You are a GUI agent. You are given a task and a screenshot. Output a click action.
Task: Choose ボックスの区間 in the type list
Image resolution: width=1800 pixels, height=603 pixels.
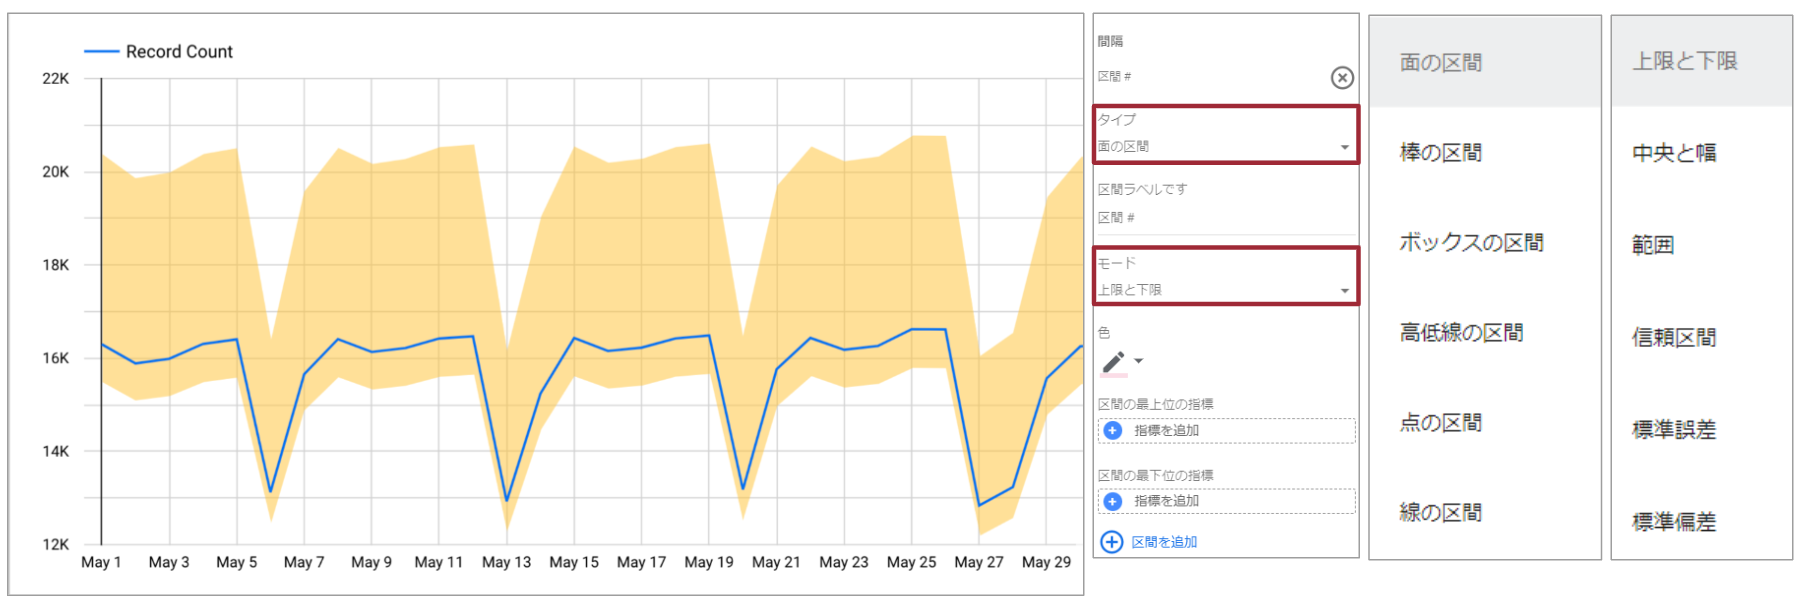pyautogui.click(x=1470, y=243)
